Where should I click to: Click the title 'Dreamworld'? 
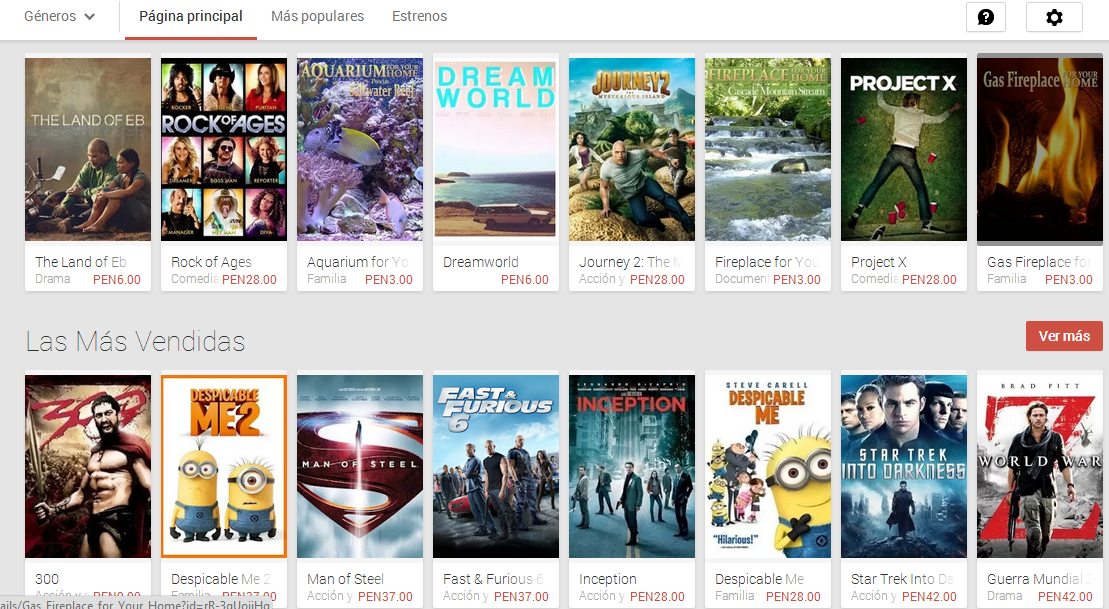(481, 262)
